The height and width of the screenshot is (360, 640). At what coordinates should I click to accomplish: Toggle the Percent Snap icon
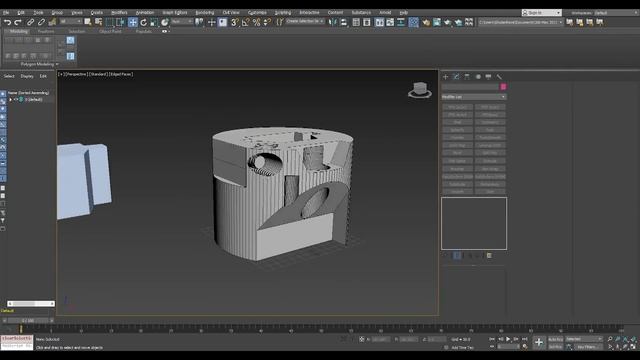click(256, 22)
